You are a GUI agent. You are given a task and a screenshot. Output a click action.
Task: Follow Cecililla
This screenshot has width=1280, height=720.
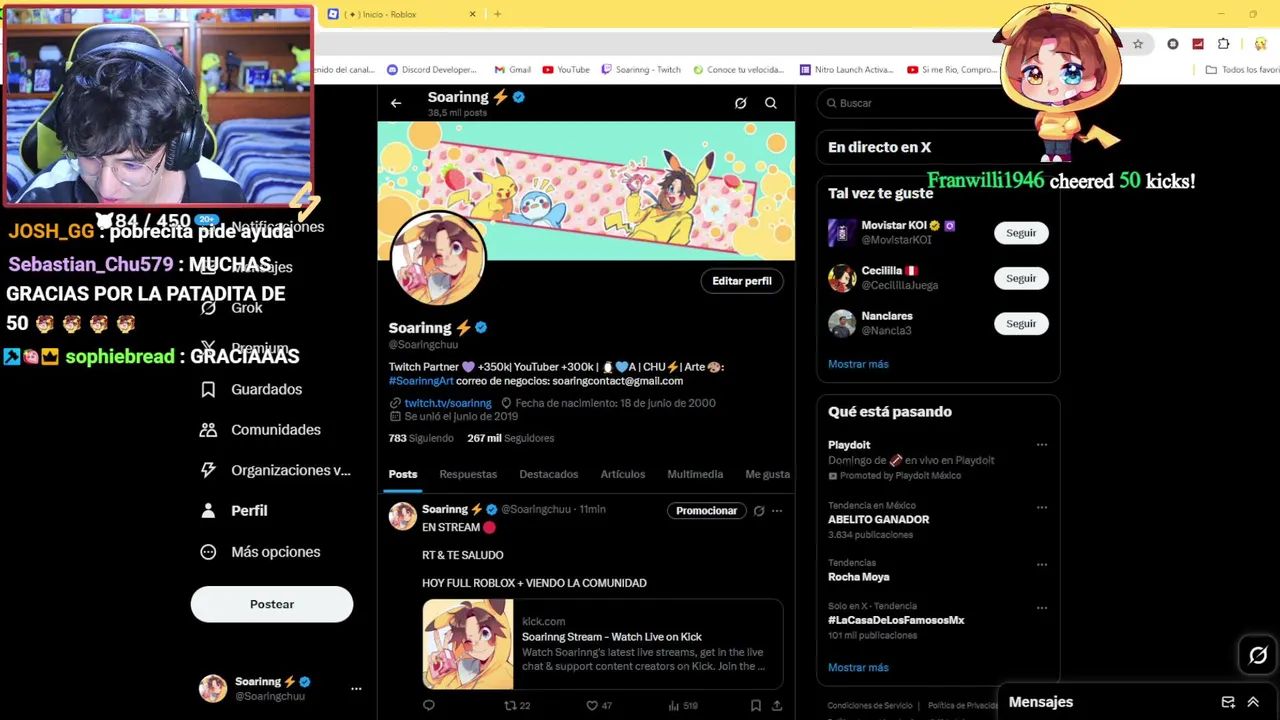coord(1021,278)
